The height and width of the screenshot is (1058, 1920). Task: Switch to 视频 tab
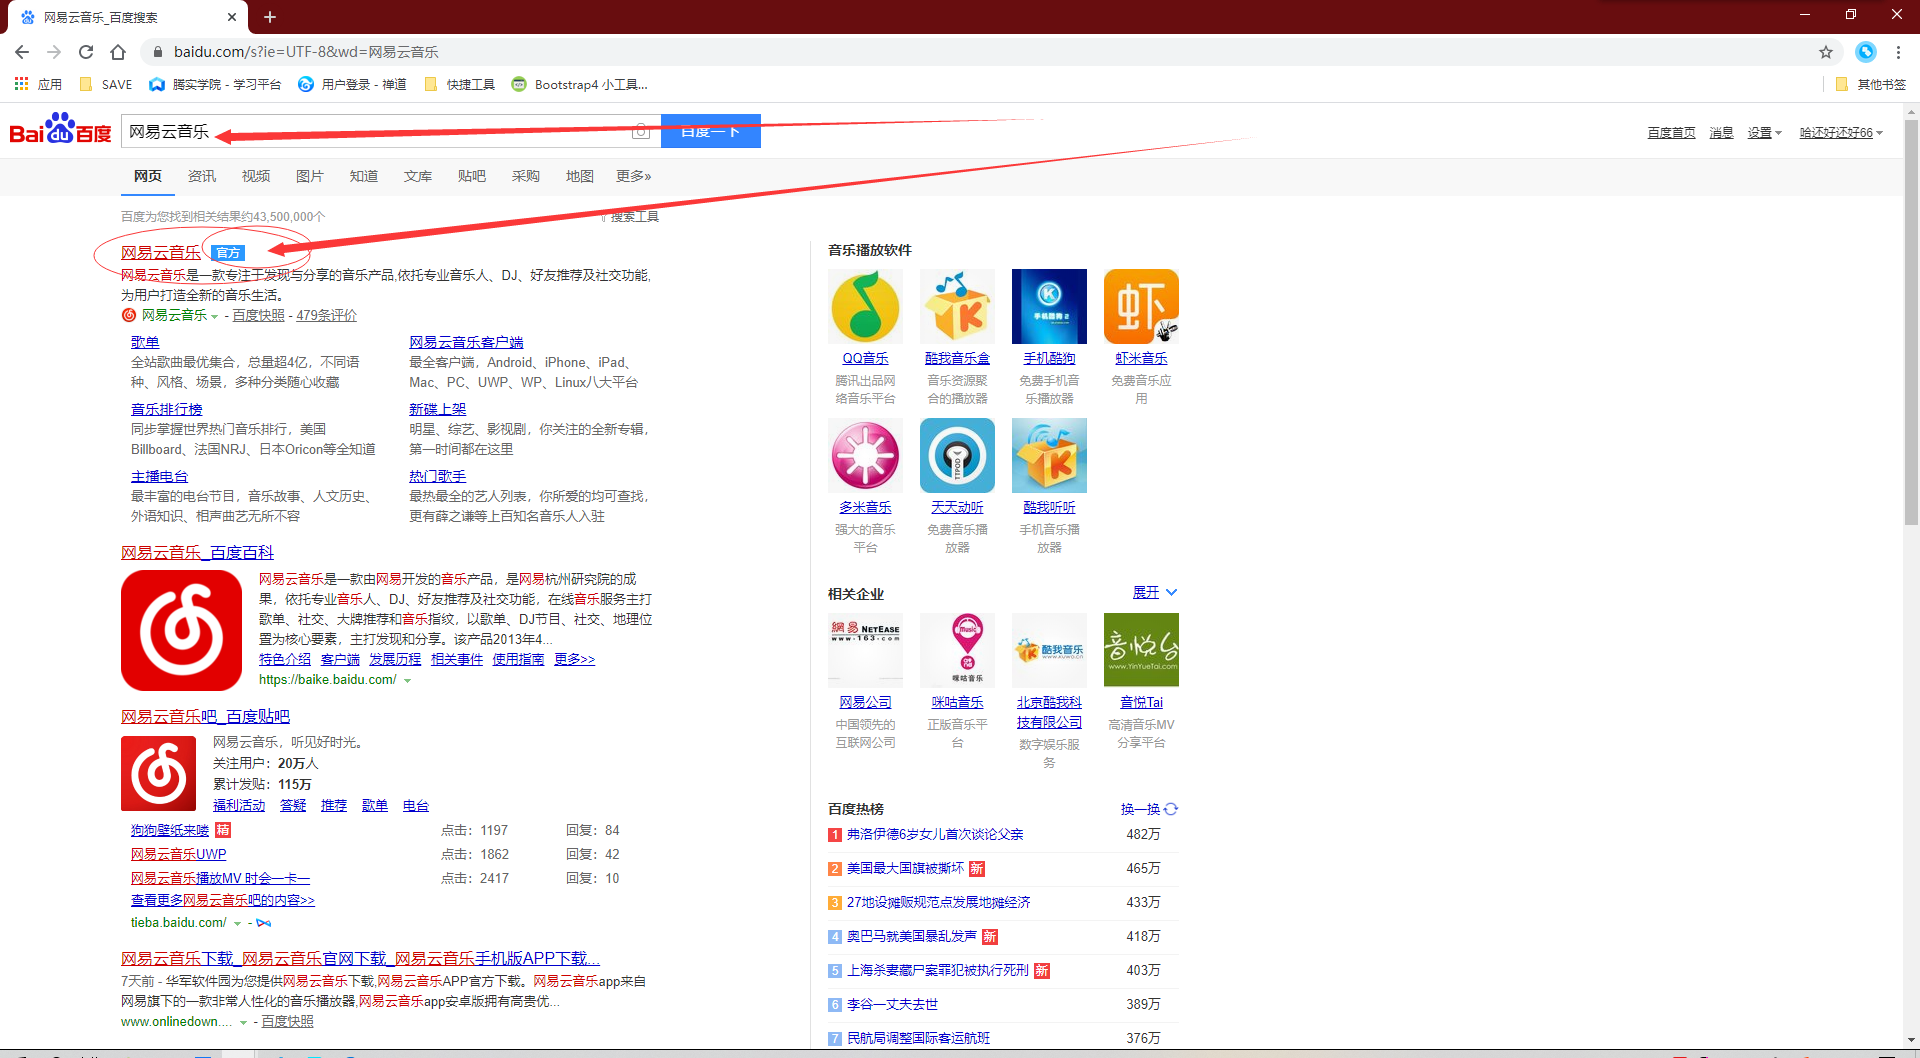(x=256, y=176)
